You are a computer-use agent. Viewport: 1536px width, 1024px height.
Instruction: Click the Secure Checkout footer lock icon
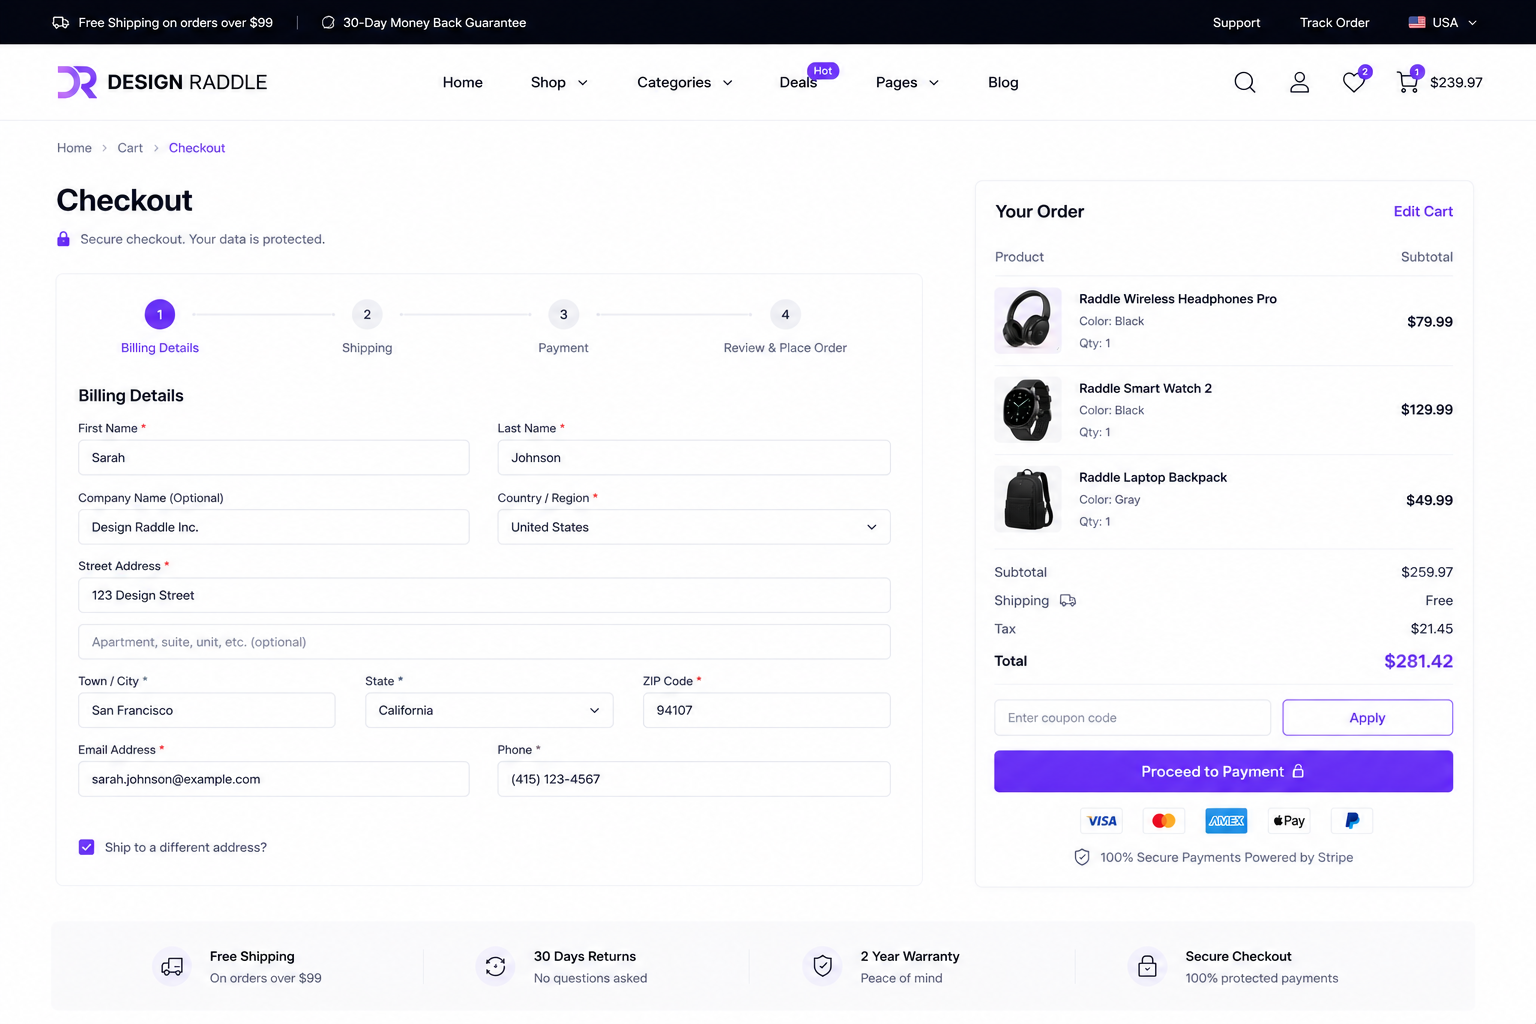[x=1148, y=967]
